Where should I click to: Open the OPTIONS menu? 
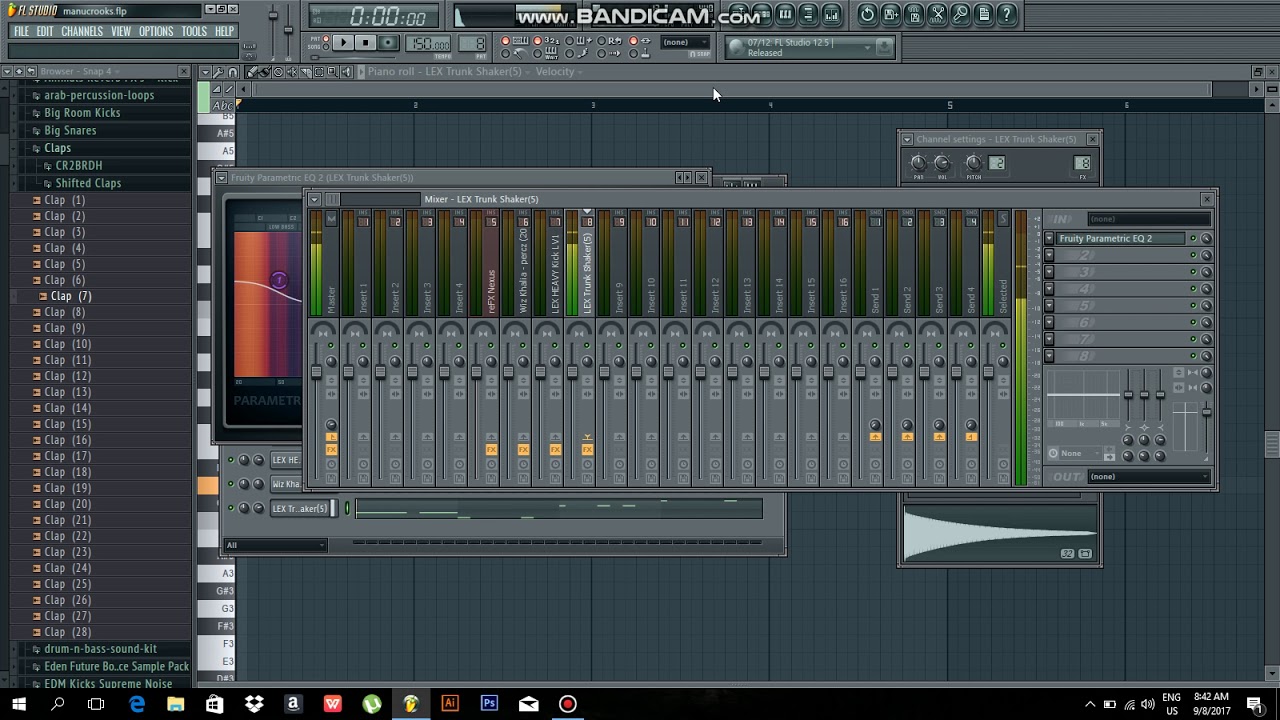(156, 31)
